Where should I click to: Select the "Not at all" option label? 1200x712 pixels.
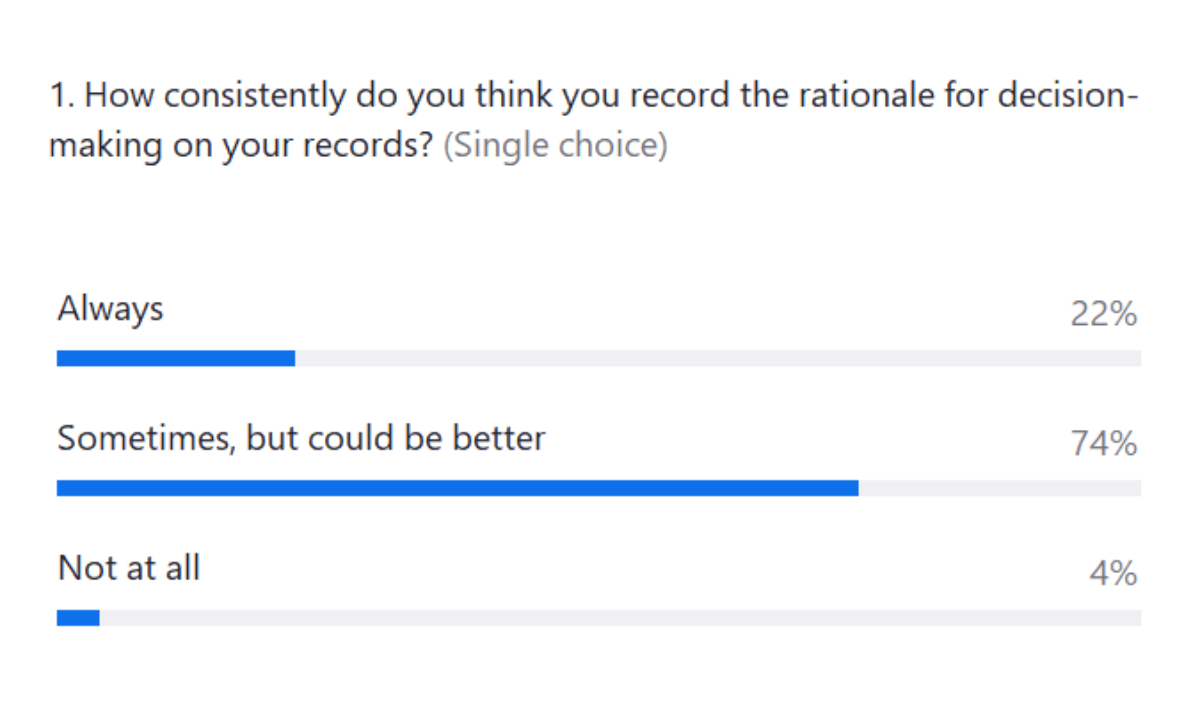(x=129, y=568)
